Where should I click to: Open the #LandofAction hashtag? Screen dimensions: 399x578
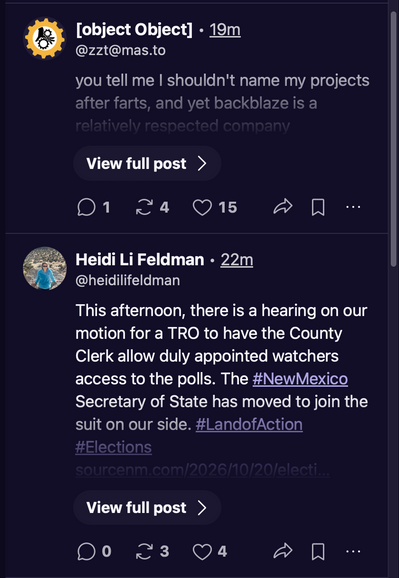click(x=249, y=424)
